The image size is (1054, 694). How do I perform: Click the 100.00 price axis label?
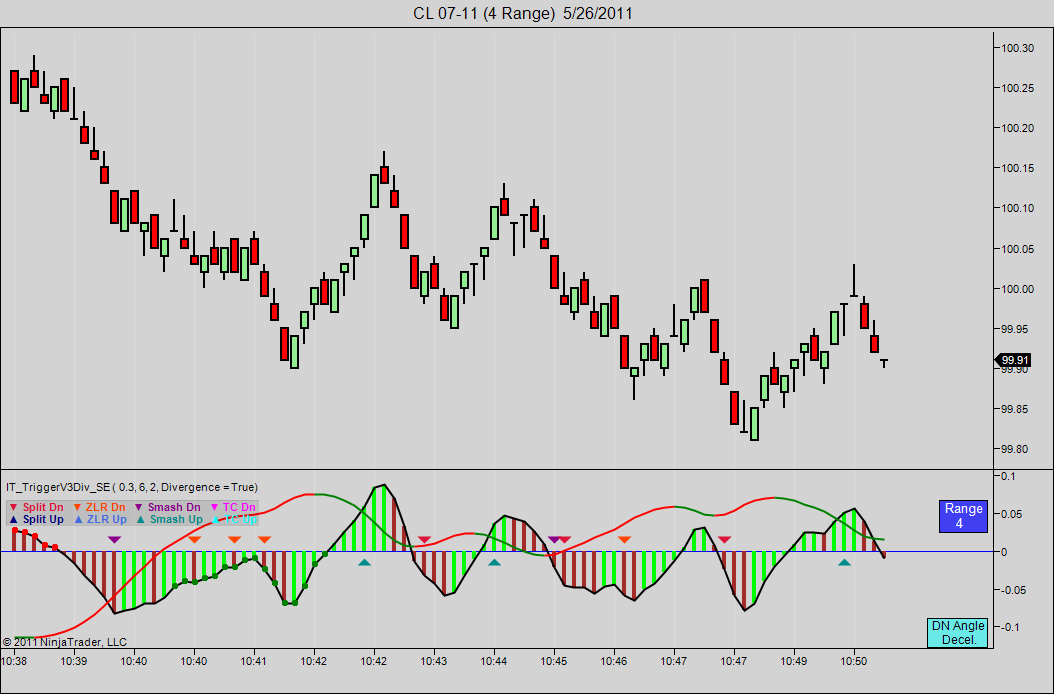pos(1018,289)
